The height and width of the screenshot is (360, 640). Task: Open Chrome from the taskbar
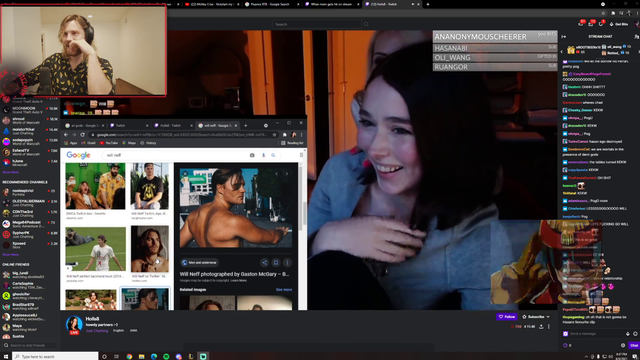pyautogui.click(x=129, y=356)
